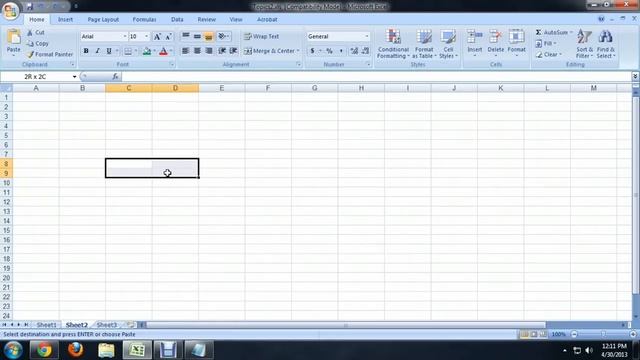Activate the Format Painter brush
This screenshot has width=640, height=360.
click(x=50, y=54)
